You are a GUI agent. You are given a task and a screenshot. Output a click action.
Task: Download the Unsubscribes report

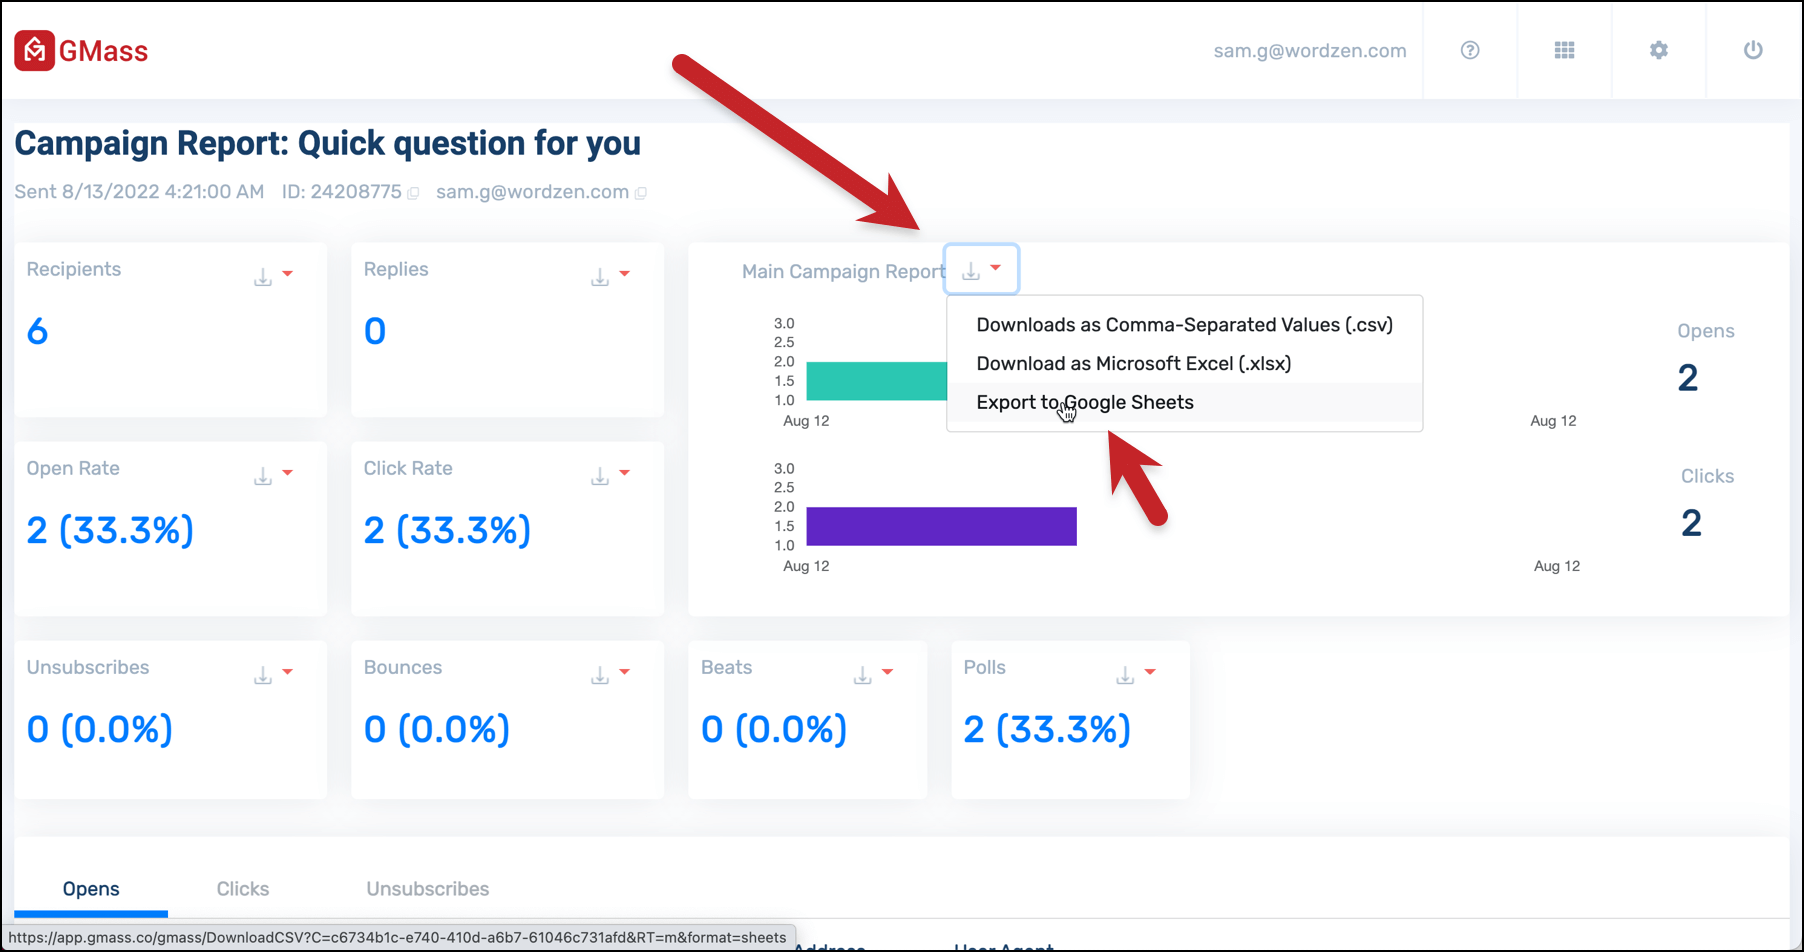(x=263, y=675)
